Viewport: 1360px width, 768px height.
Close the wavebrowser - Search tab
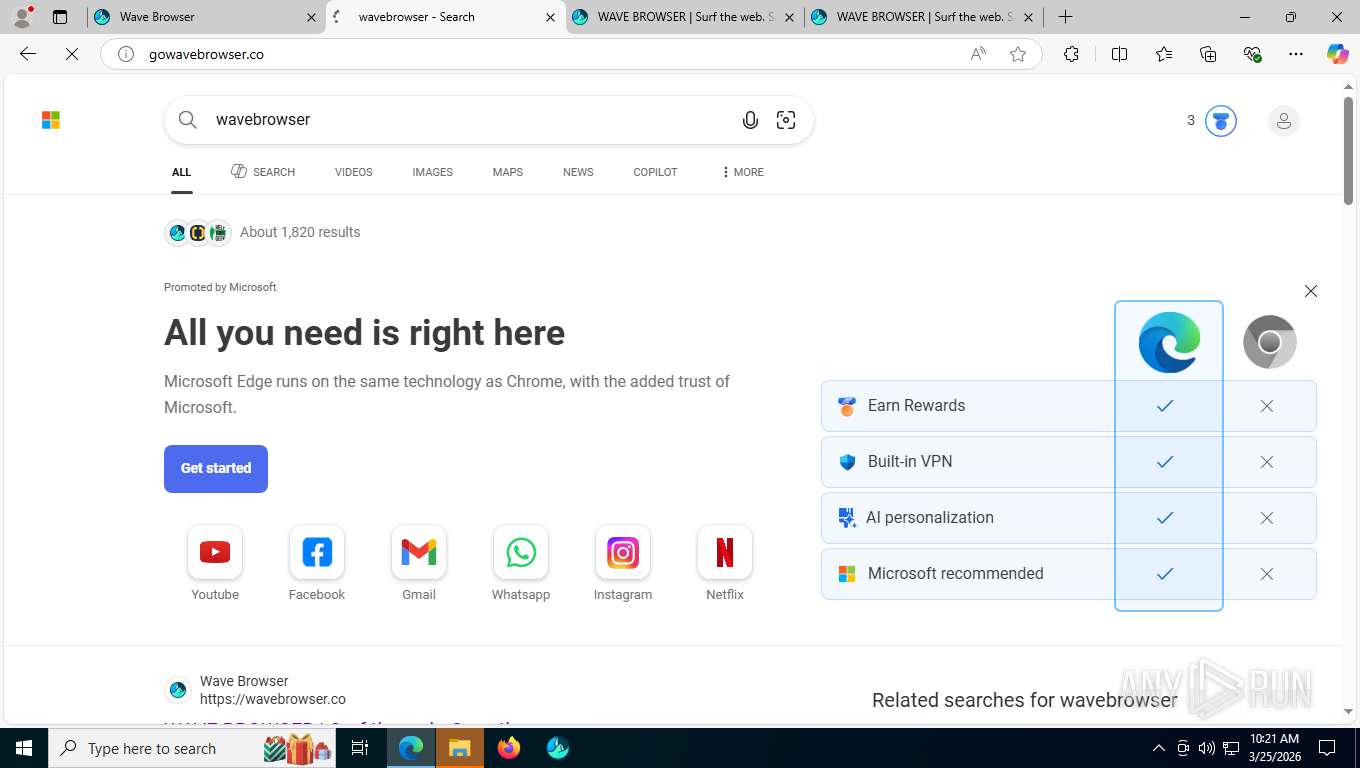(x=550, y=17)
